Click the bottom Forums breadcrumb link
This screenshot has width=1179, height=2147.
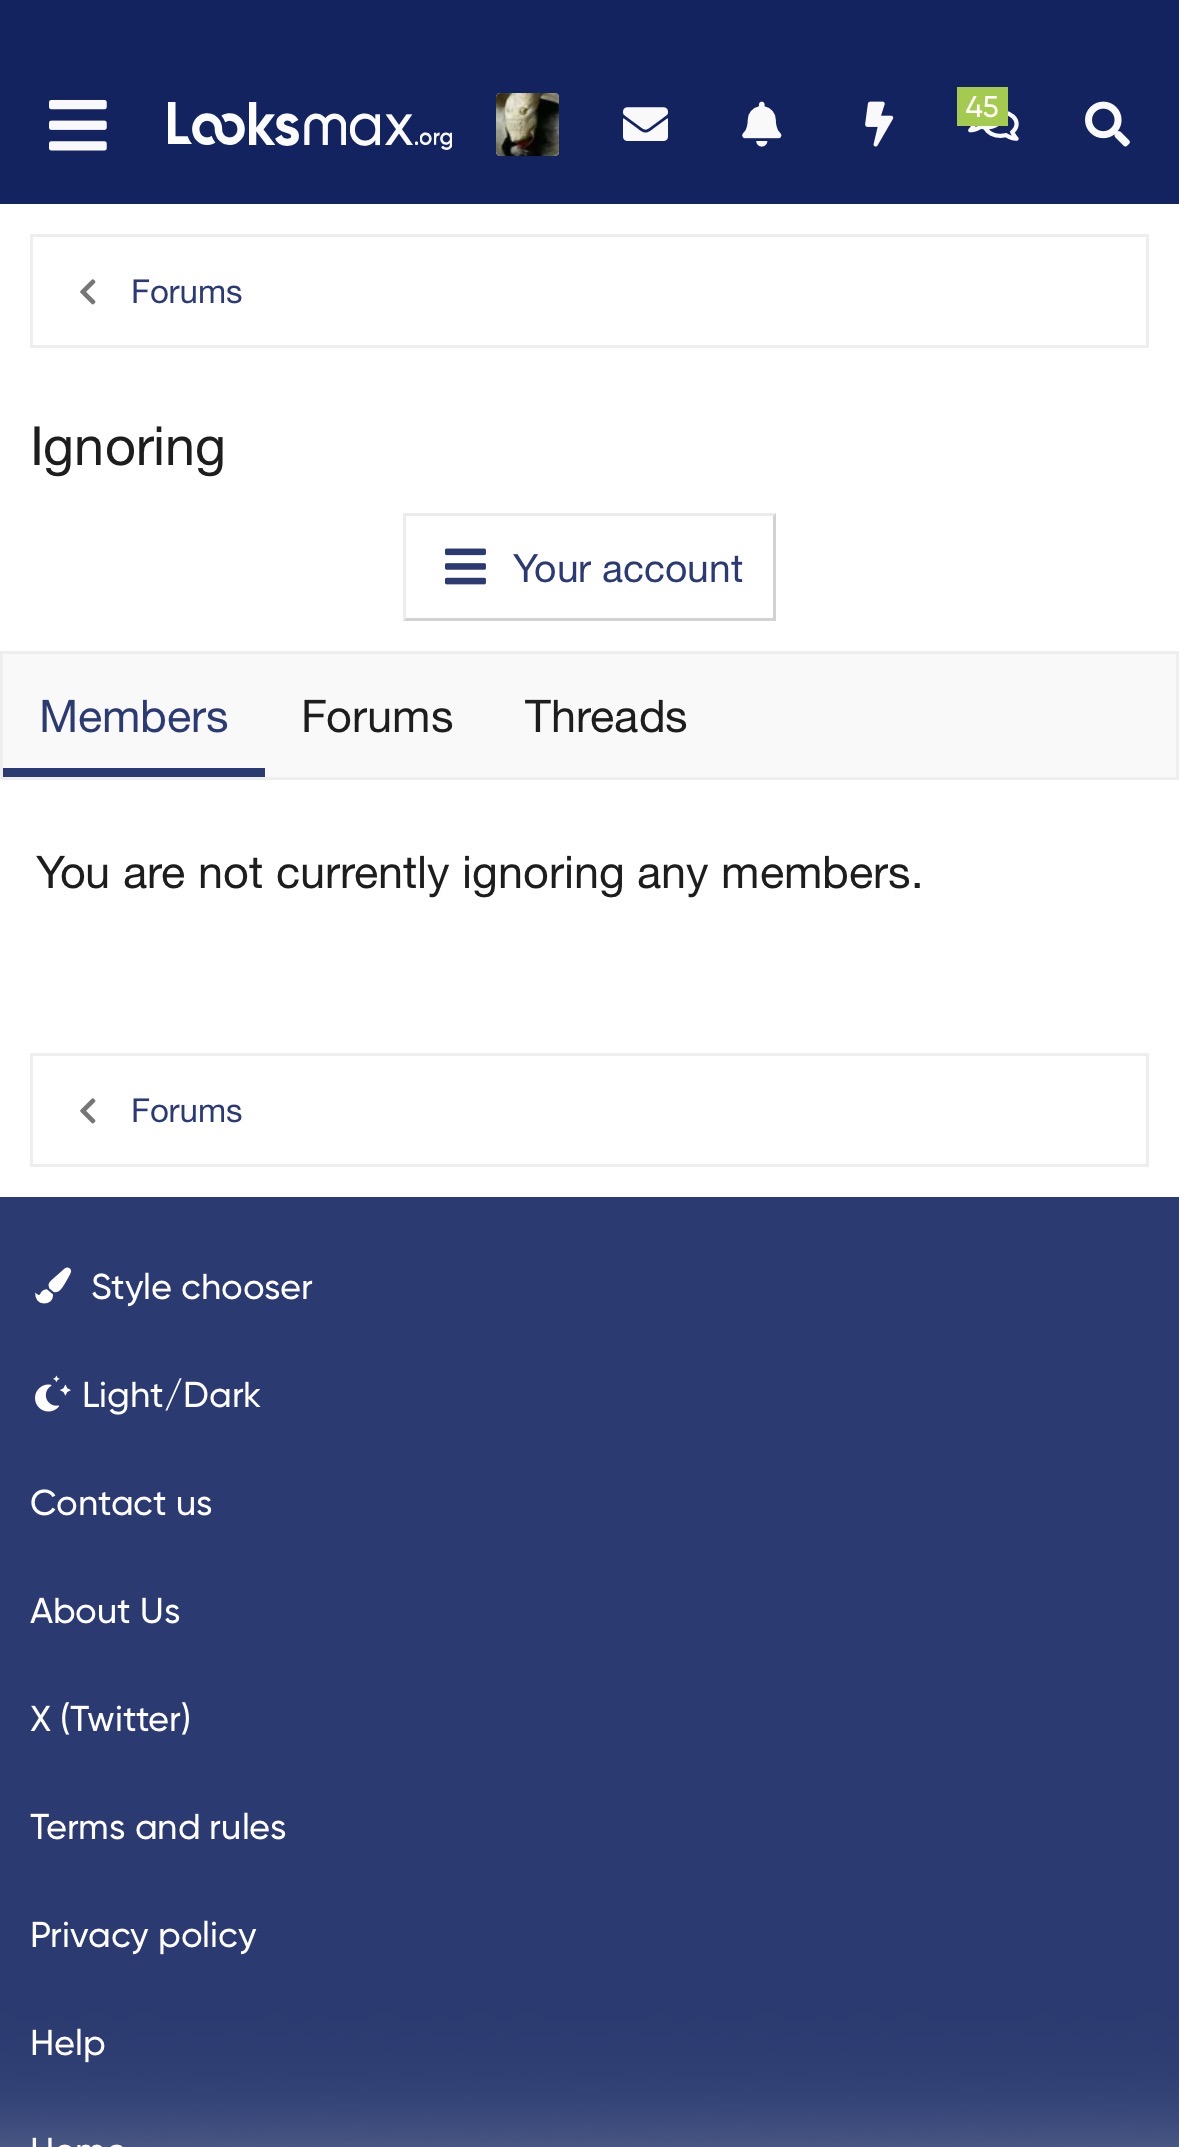point(186,1111)
